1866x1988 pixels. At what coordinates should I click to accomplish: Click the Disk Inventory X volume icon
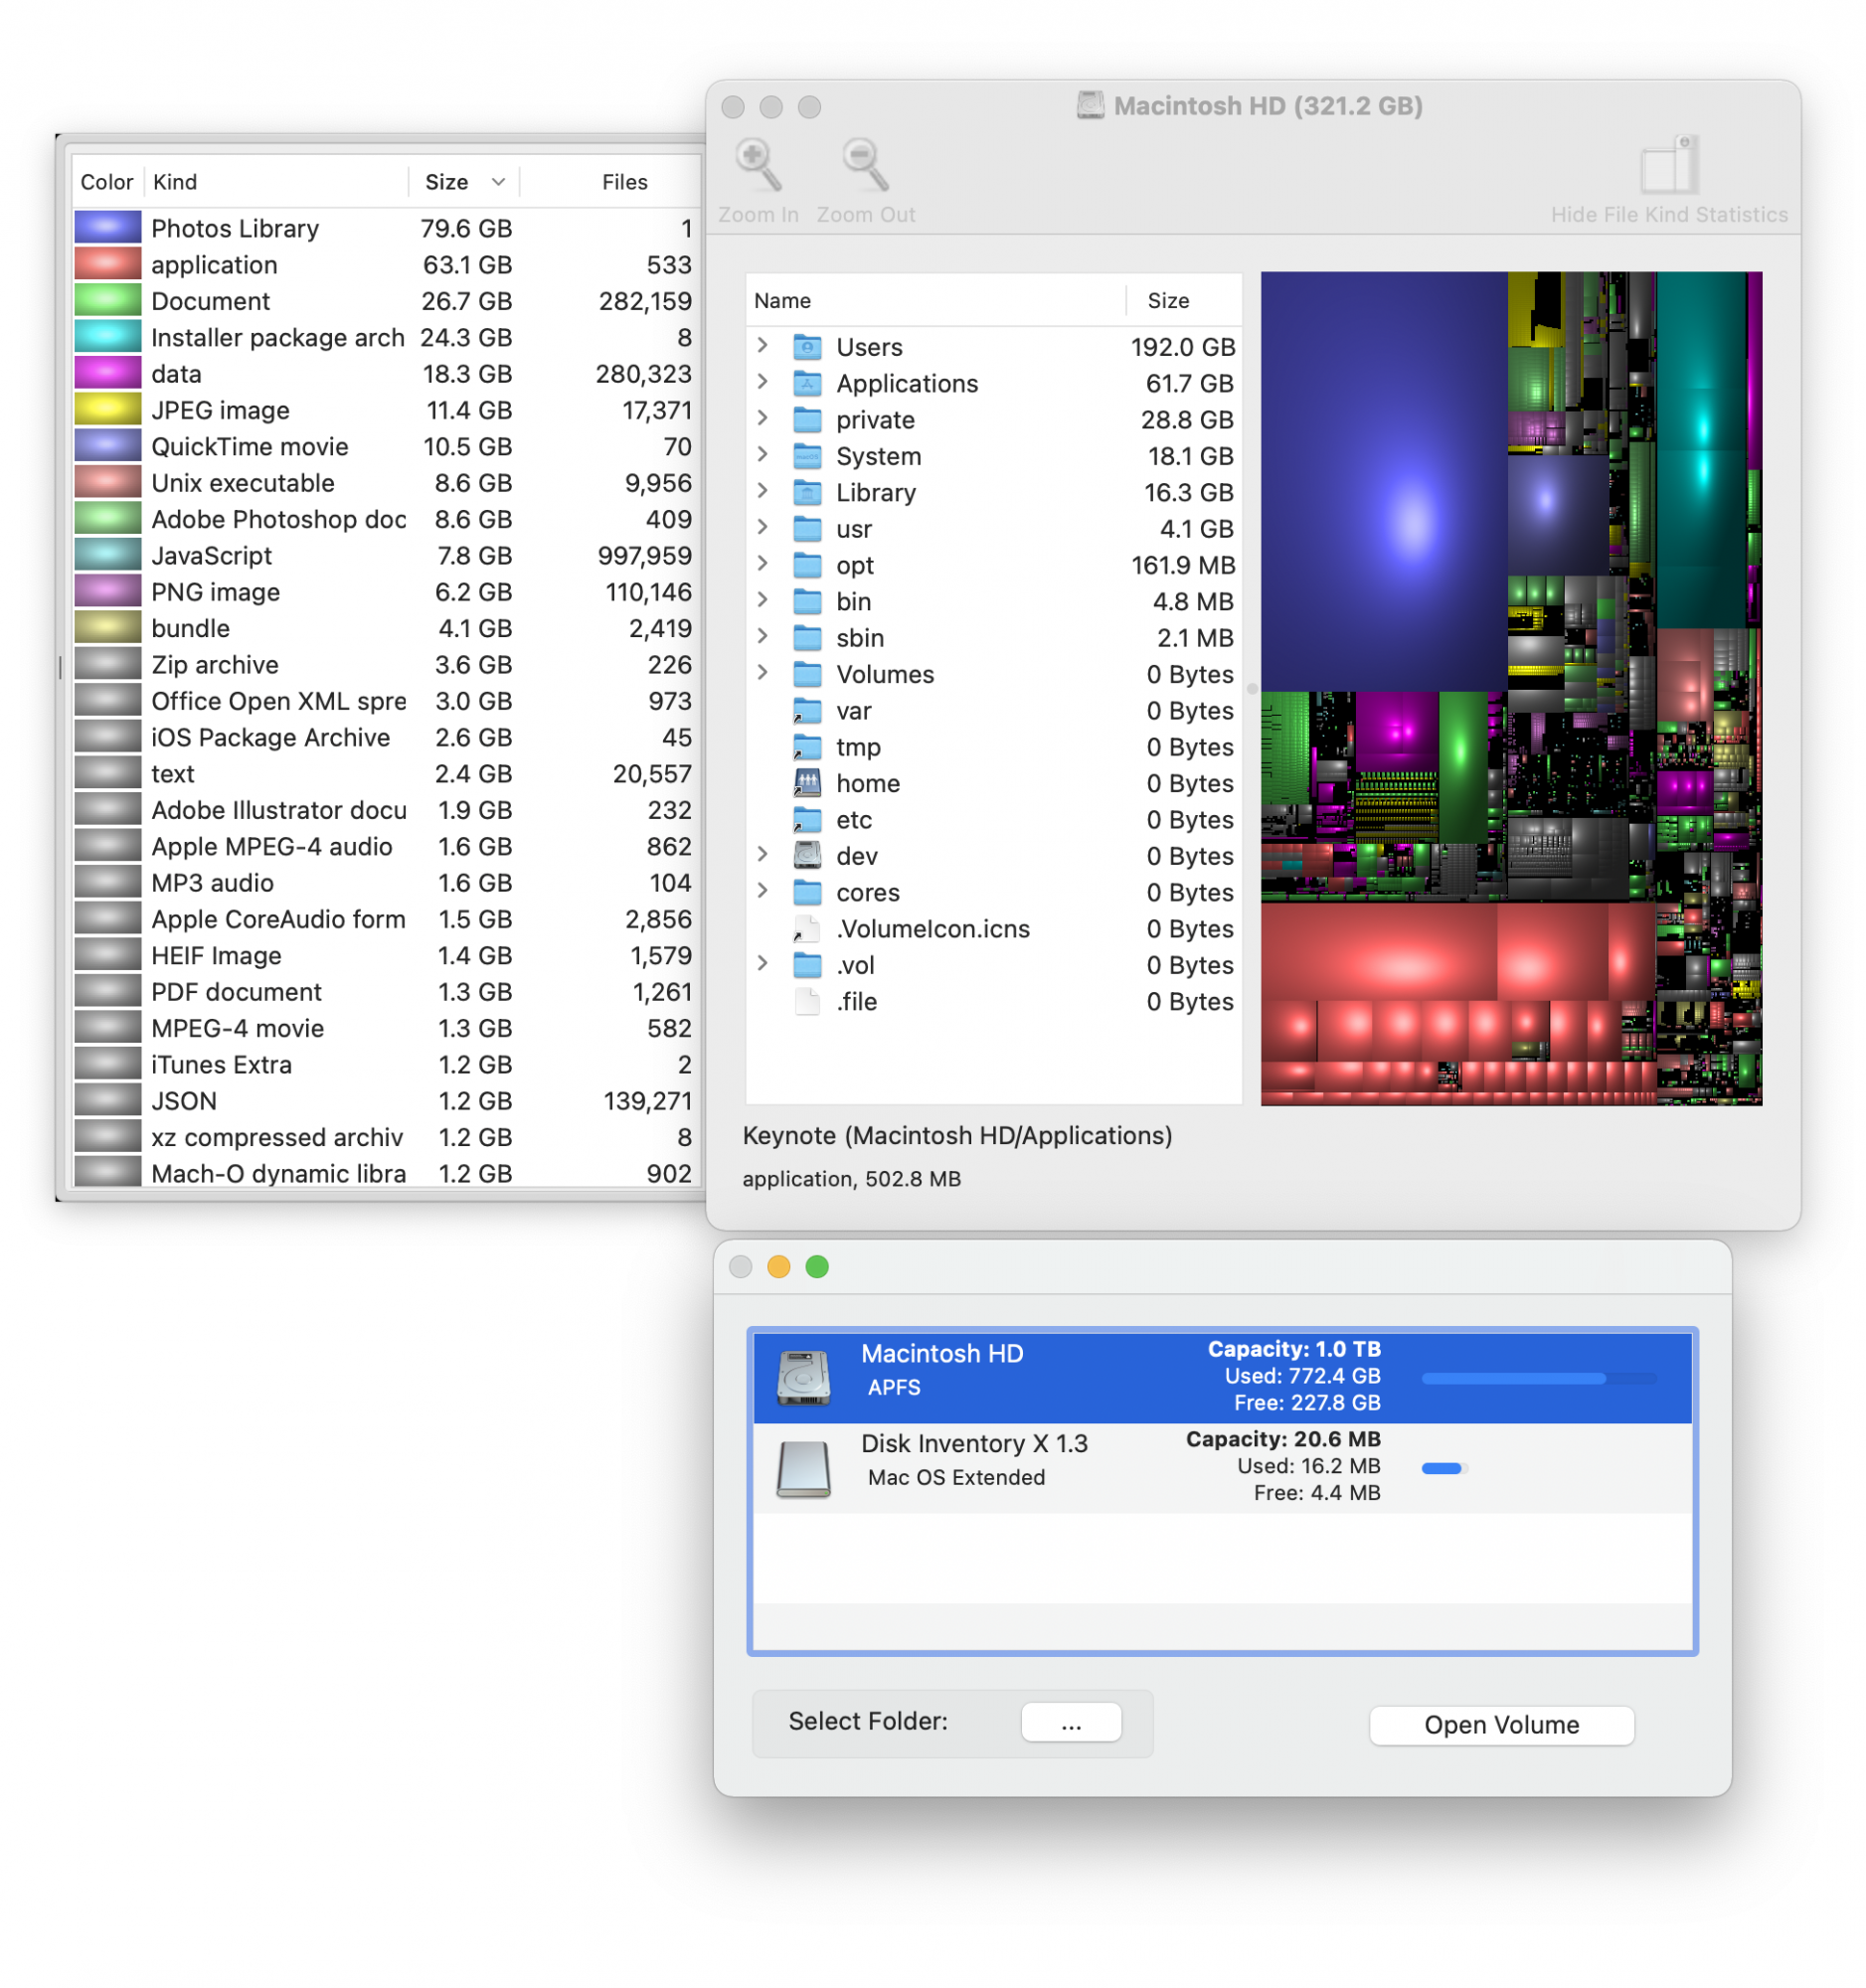804,1467
